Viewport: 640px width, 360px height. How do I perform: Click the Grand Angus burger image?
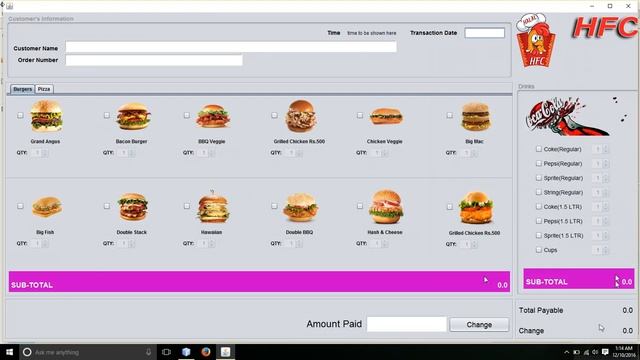point(47,116)
